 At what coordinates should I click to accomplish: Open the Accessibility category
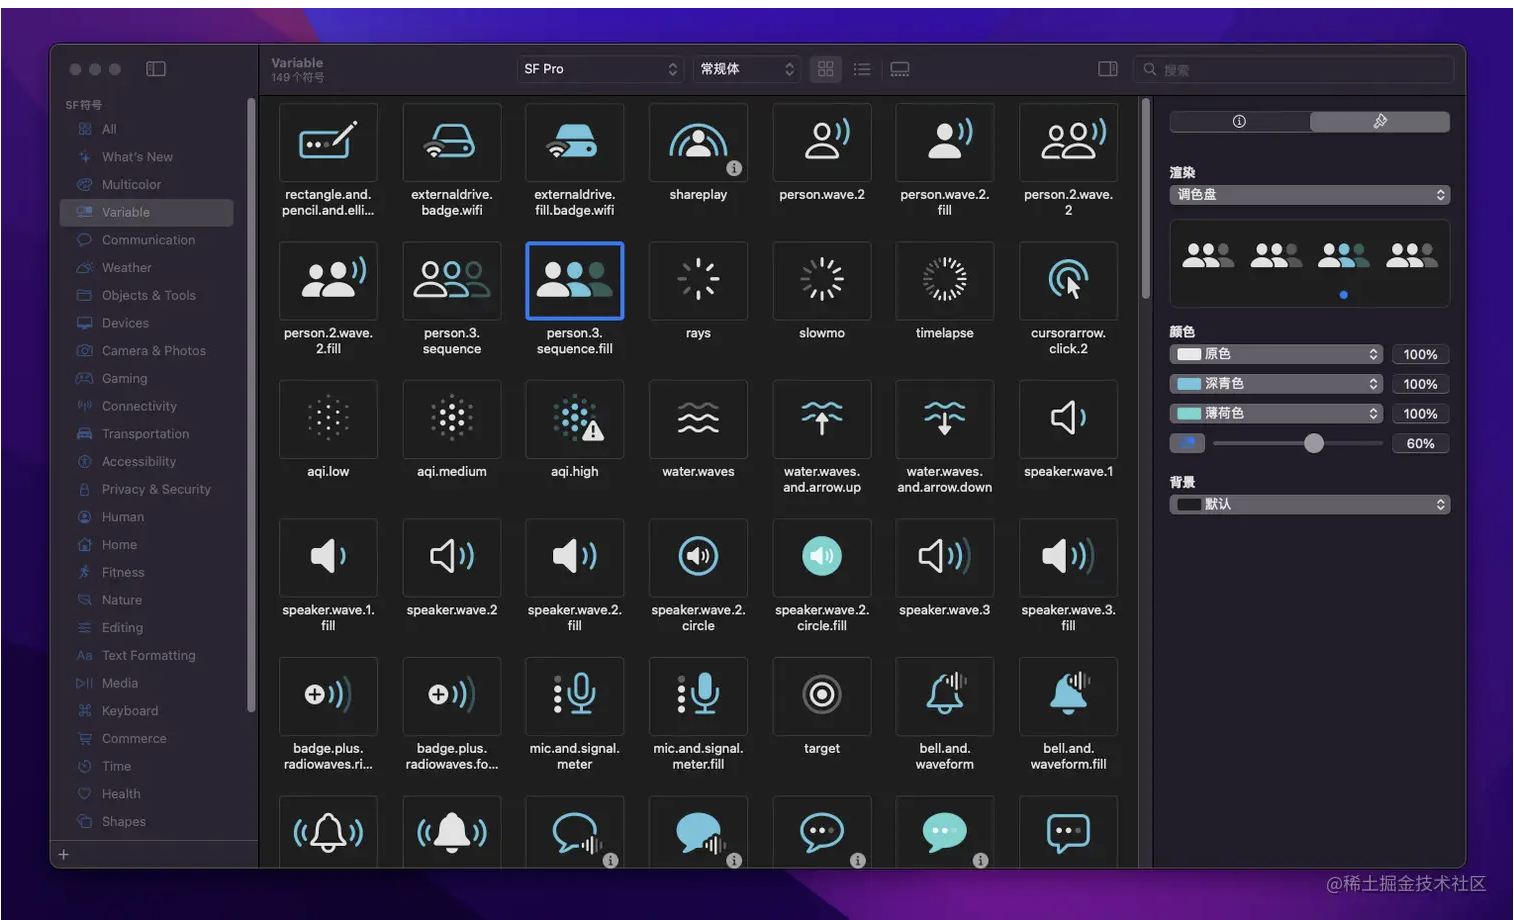[146, 462]
